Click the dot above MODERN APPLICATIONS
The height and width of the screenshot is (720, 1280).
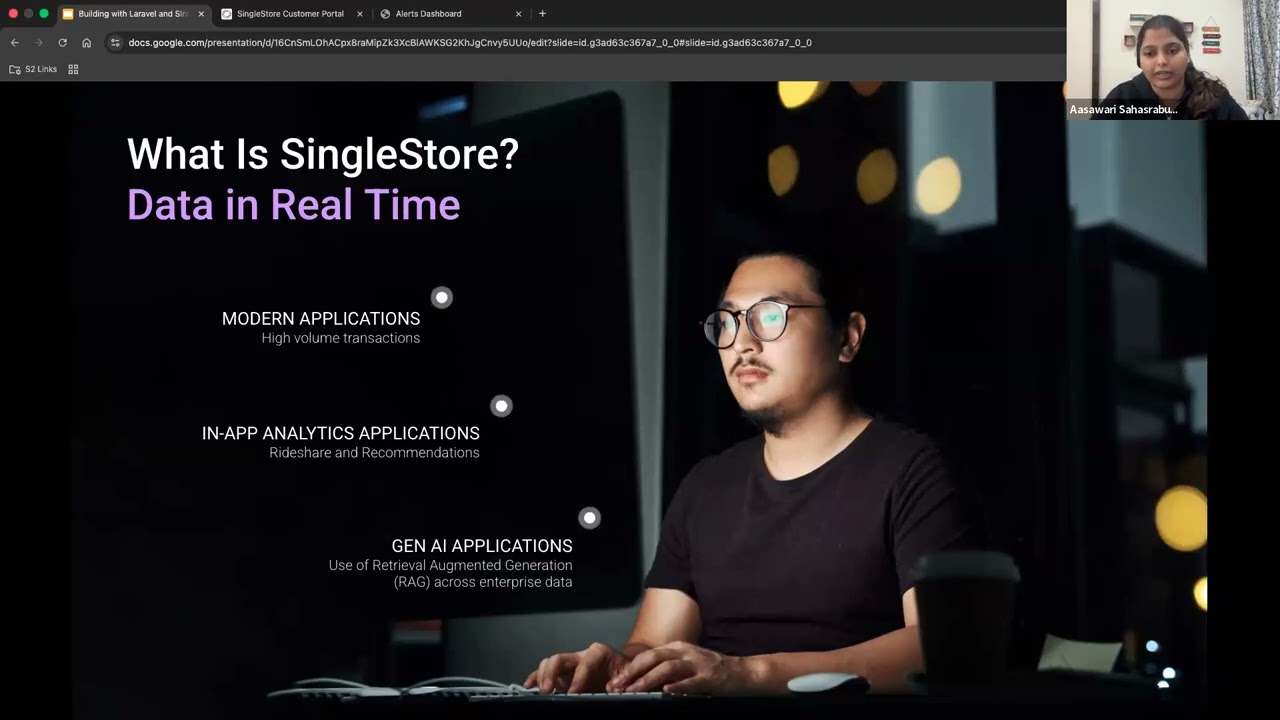tap(442, 297)
